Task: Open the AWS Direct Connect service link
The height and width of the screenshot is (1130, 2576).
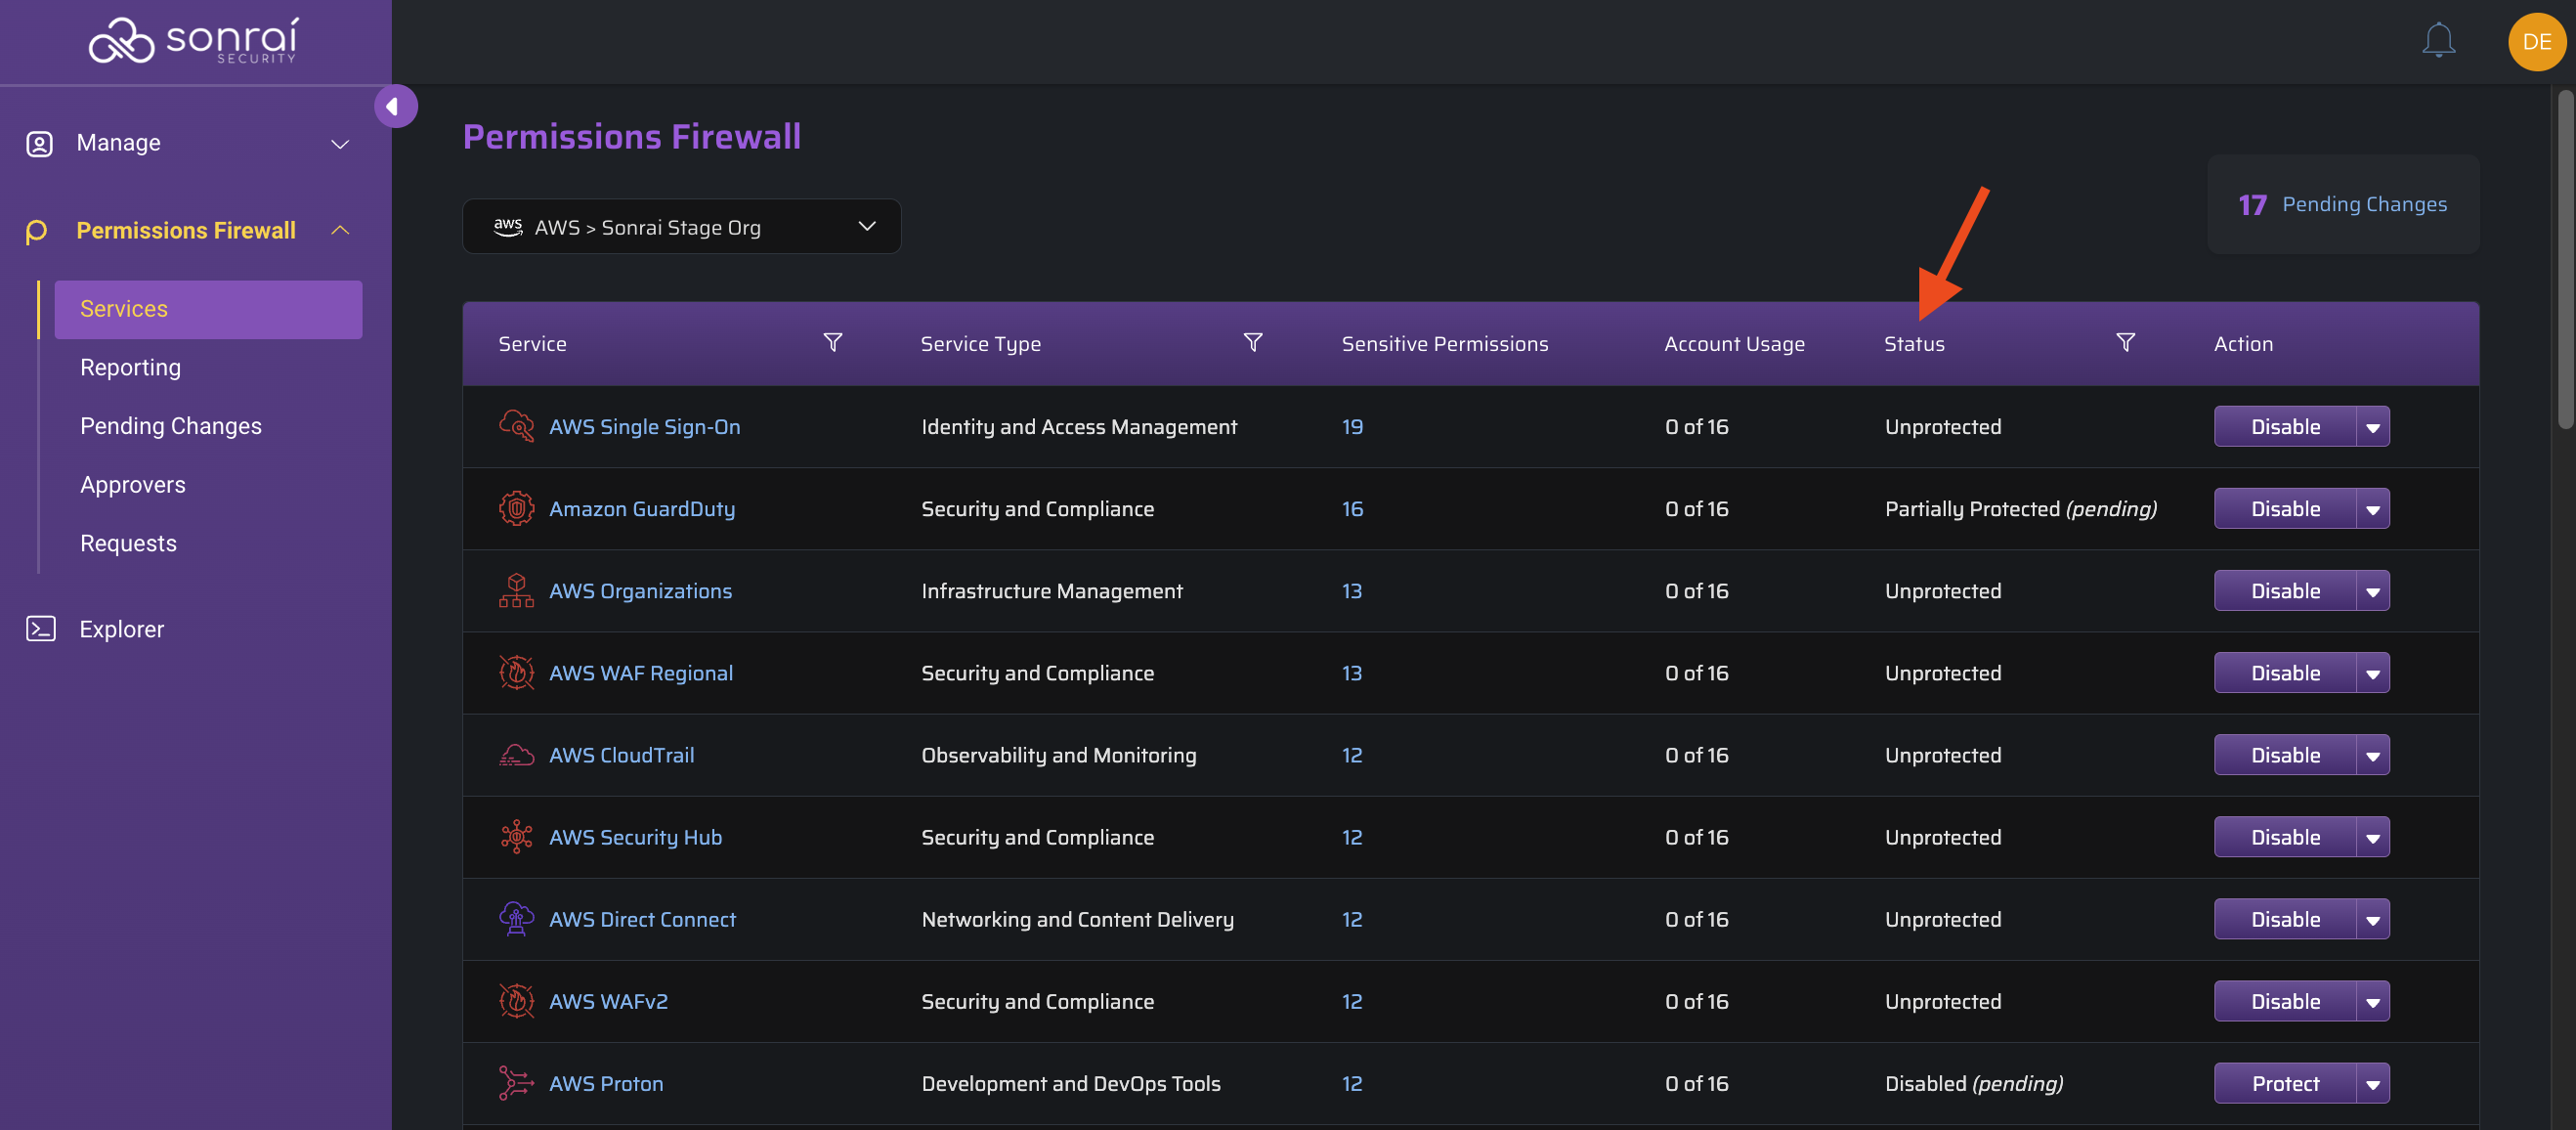Action: (x=642, y=919)
